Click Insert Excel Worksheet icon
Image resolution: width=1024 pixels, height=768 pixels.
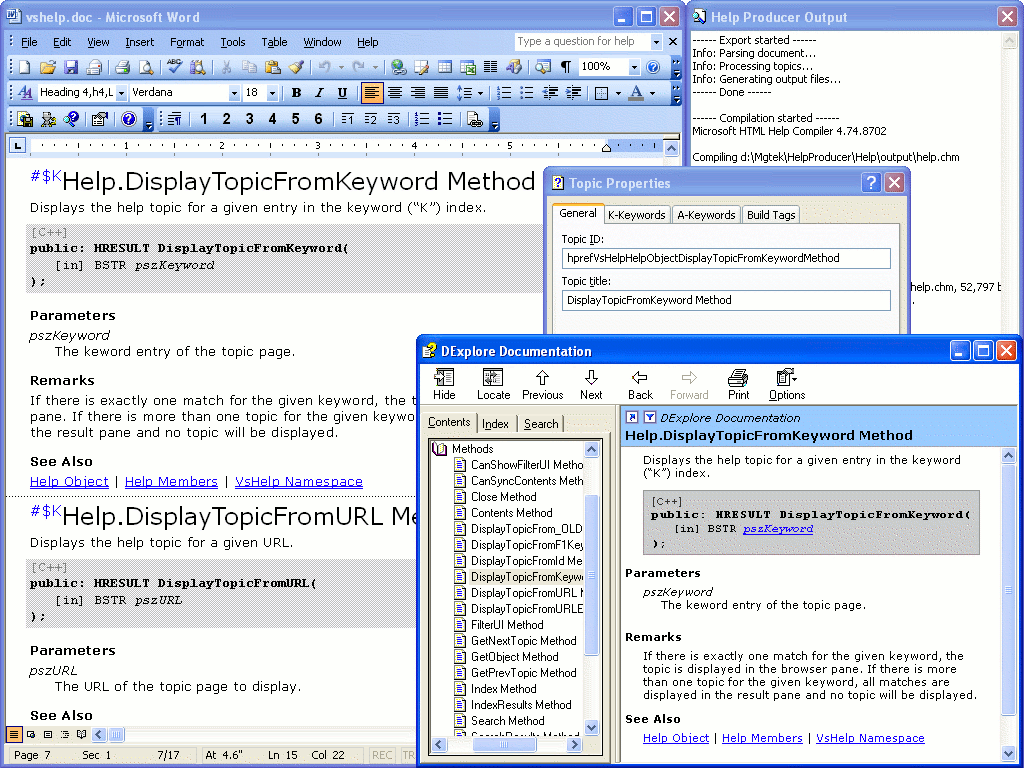click(468, 67)
